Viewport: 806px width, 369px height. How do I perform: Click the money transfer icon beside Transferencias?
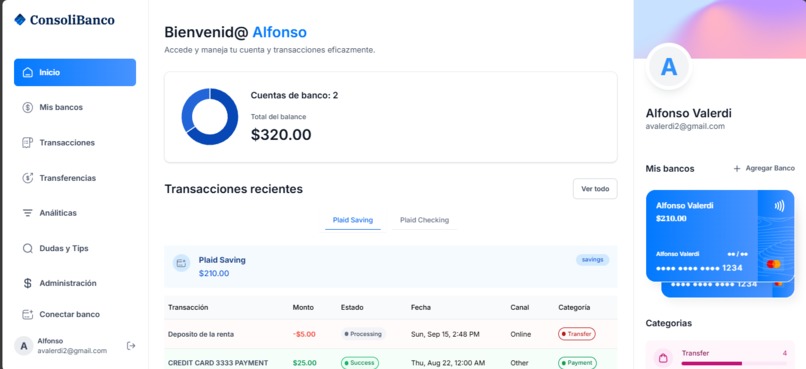click(28, 178)
